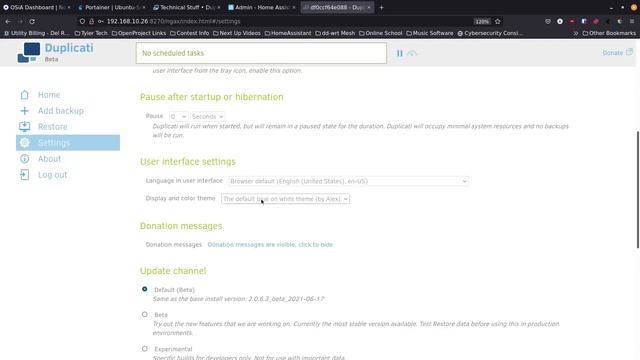Viewport: 640px width, 360px height.
Task: Click the browser Forward arrow
Action: click(20, 21)
